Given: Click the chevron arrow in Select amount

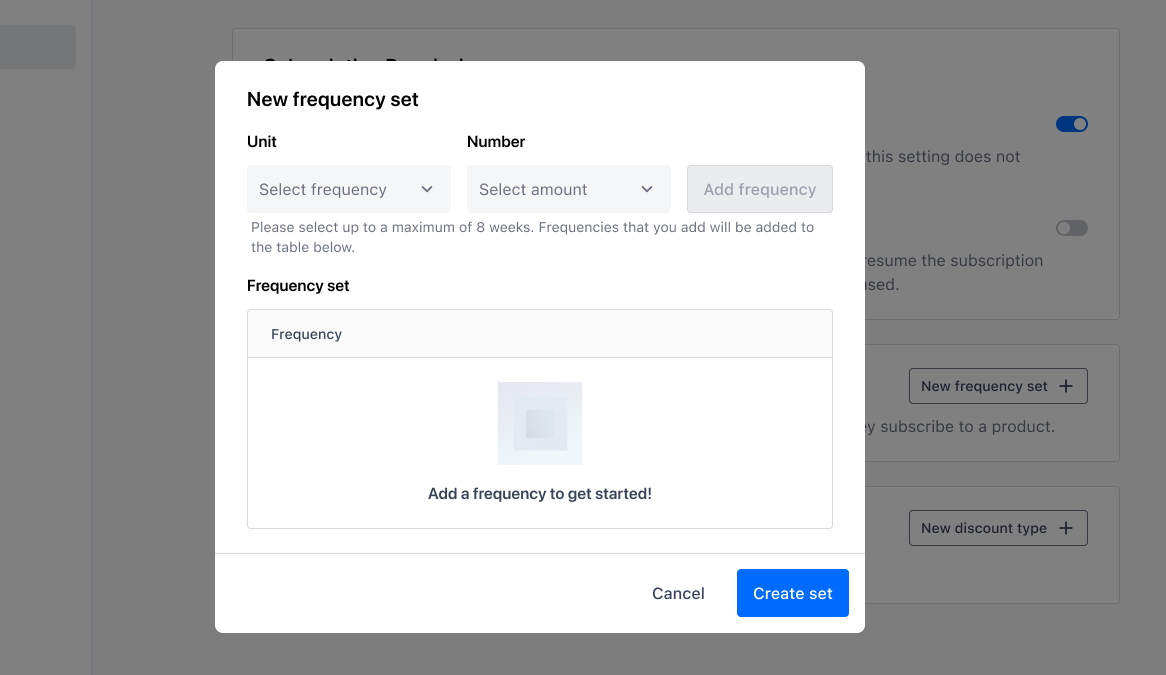Looking at the screenshot, I should click(x=647, y=190).
